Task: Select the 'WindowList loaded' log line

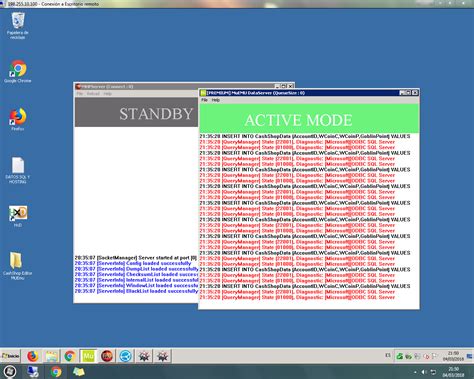Action: tap(136, 285)
